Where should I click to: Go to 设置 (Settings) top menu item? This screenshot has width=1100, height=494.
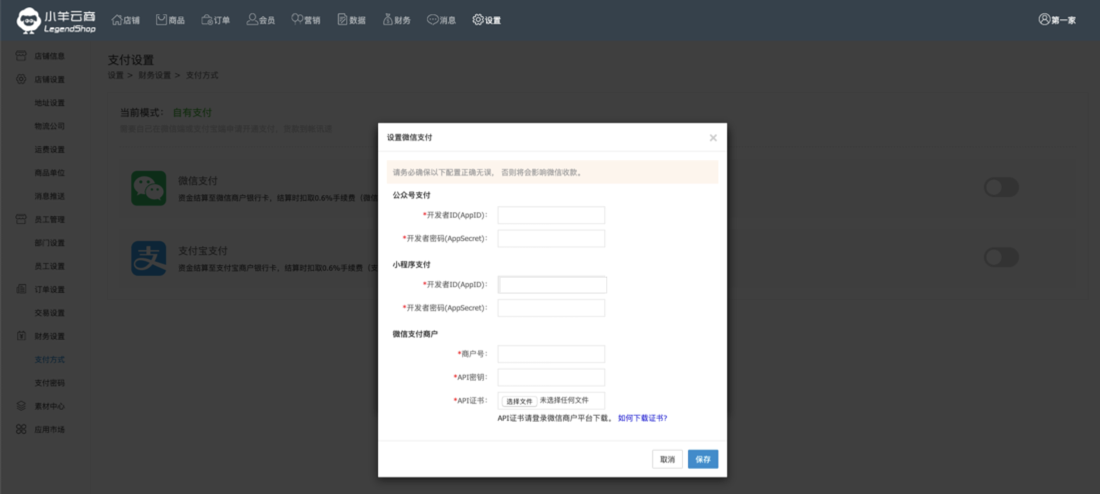(x=487, y=20)
